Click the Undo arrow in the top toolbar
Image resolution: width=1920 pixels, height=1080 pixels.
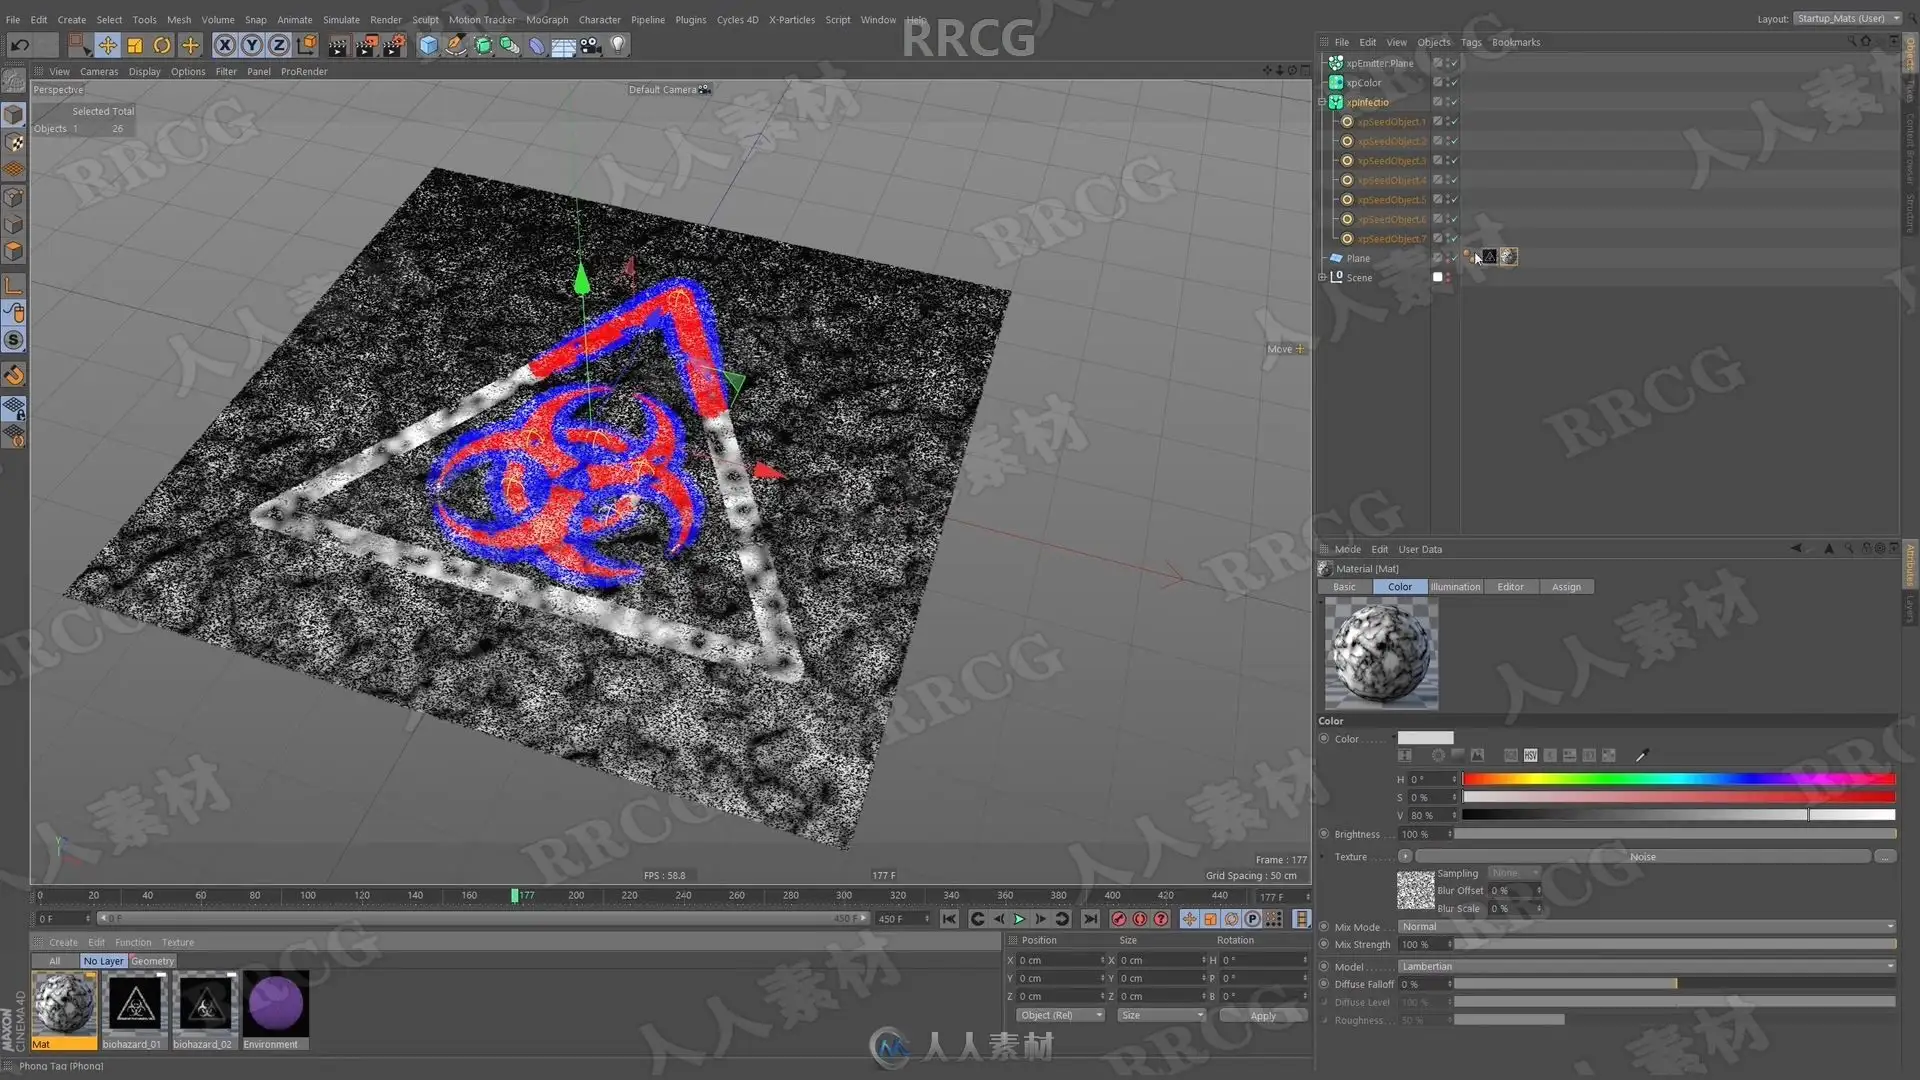coord(19,45)
